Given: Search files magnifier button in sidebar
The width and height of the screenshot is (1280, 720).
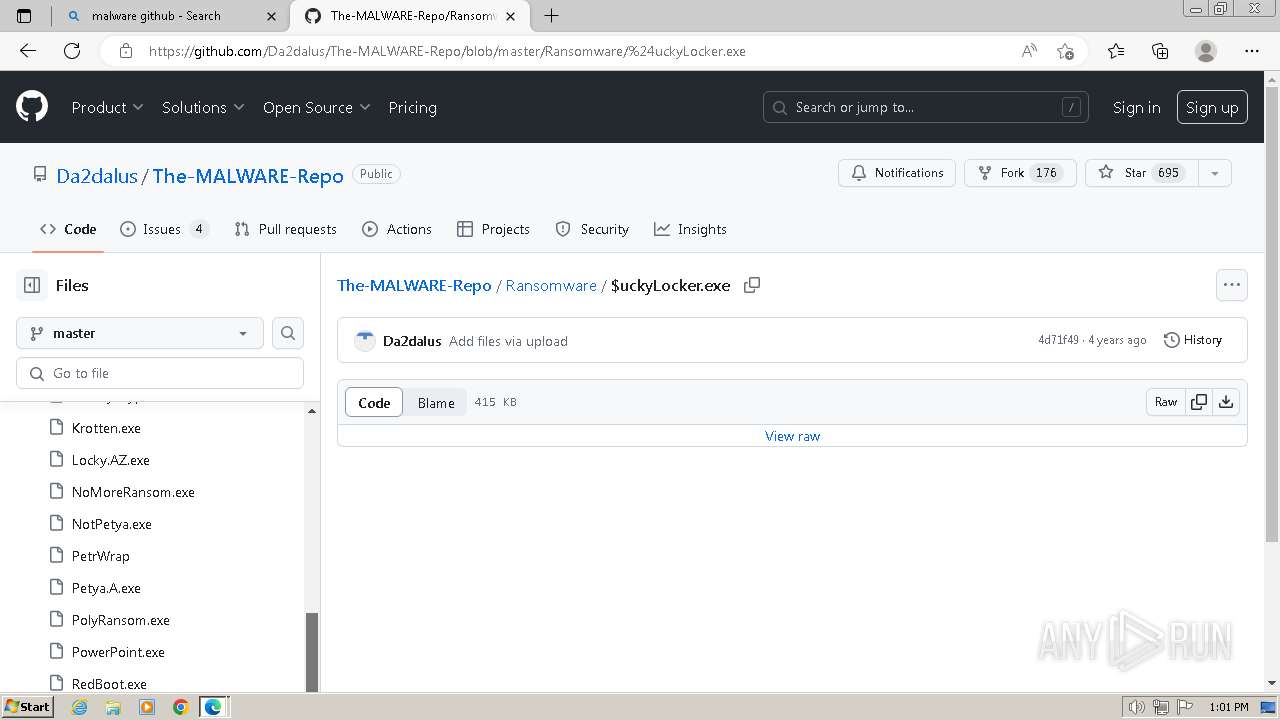Looking at the screenshot, I should (x=288, y=333).
